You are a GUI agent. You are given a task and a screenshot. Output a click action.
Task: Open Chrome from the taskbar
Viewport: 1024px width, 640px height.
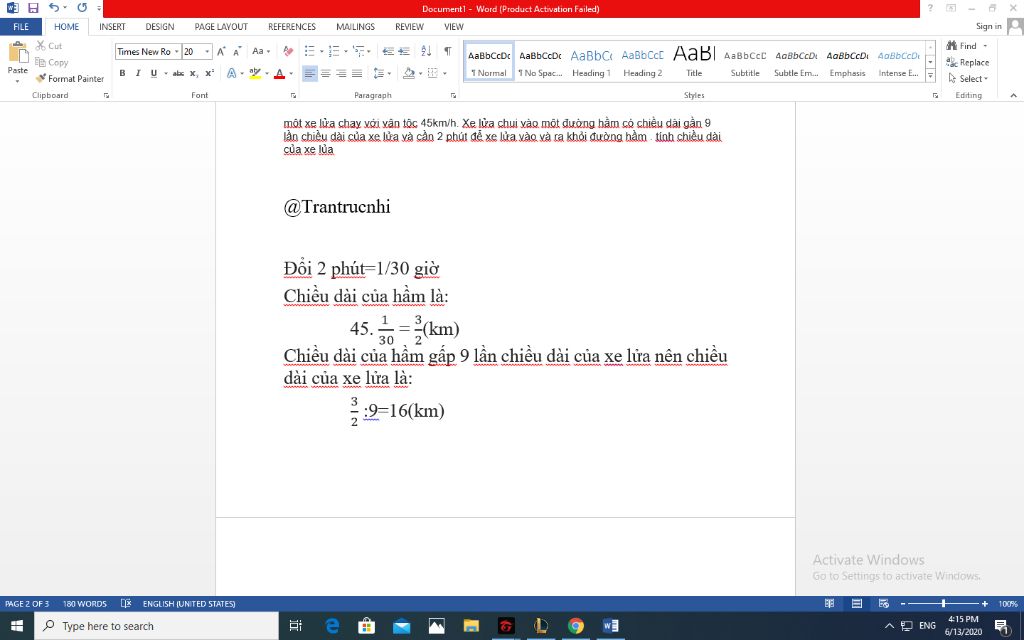pyautogui.click(x=575, y=626)
